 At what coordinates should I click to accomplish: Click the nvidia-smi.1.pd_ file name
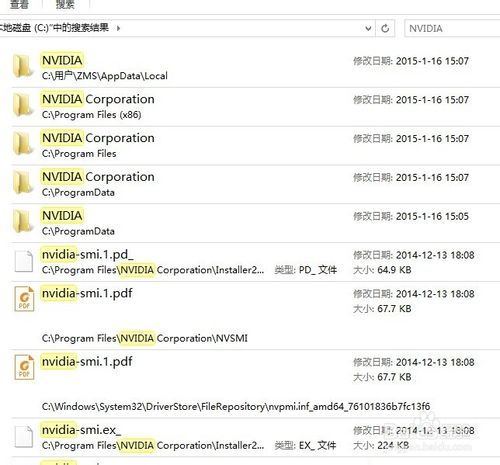[x=87, y=254]
